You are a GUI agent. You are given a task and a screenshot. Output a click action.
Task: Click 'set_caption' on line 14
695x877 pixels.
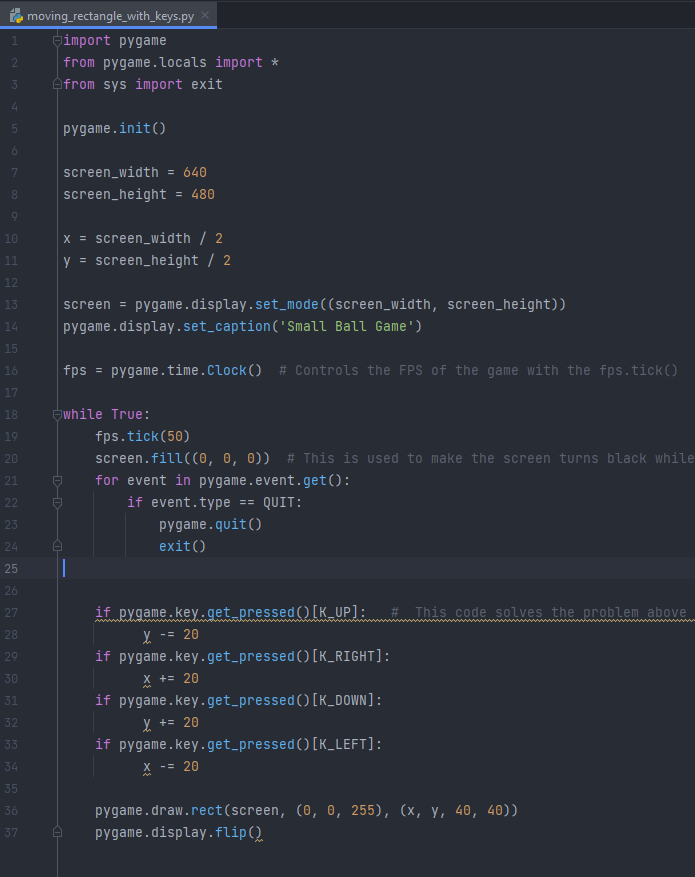pos(227,326)
